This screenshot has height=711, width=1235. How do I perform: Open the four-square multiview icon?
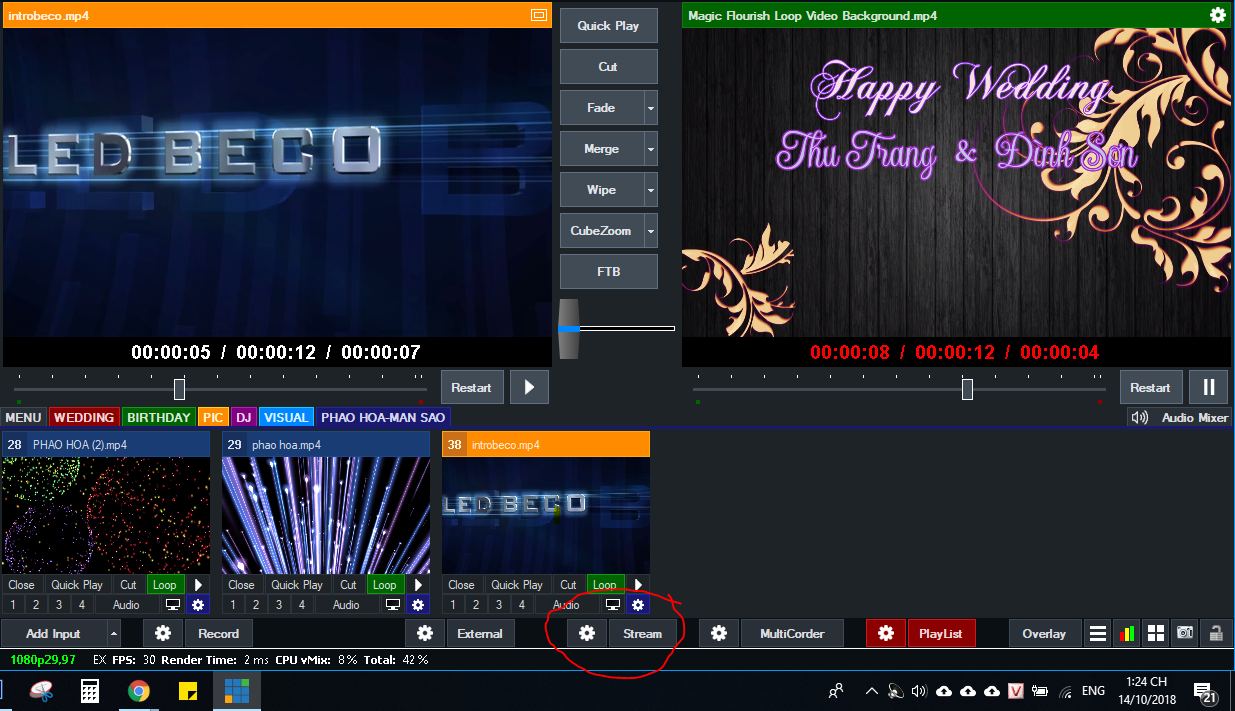1156,633
